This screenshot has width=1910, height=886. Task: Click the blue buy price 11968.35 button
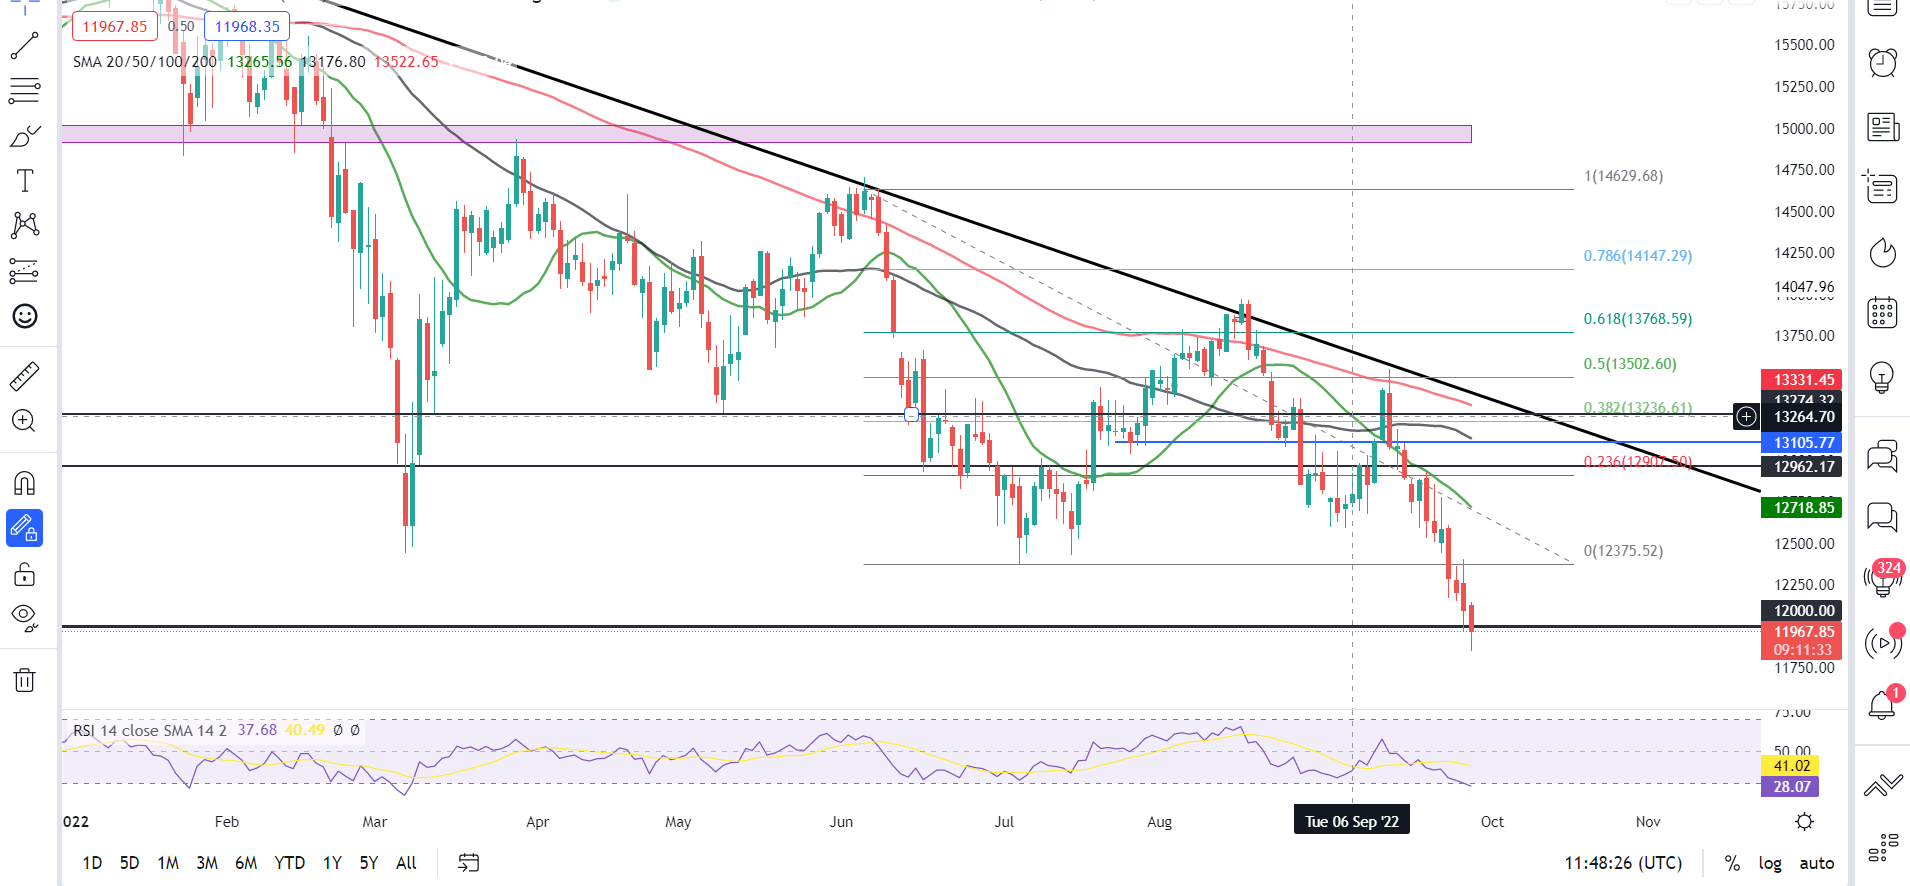248,27
